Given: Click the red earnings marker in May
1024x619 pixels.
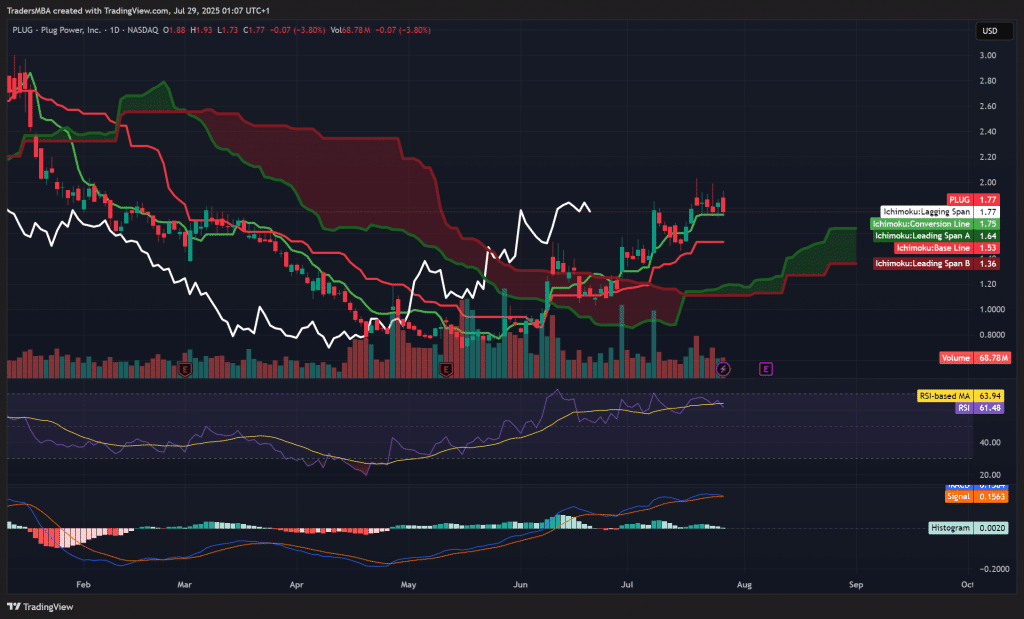Looking at the screenshot, I should (x=447, y=370).
